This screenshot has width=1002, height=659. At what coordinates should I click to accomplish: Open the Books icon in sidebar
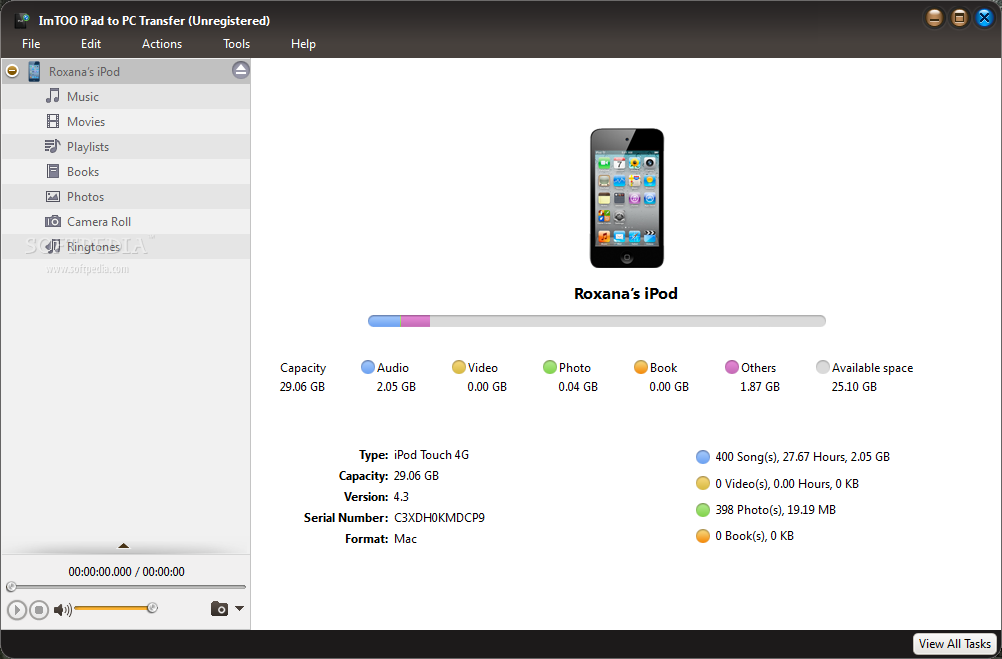(x=53, y=172)
